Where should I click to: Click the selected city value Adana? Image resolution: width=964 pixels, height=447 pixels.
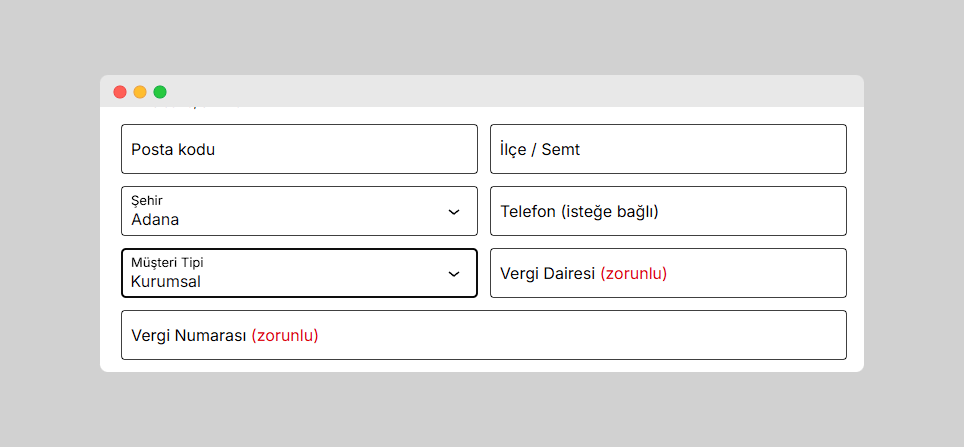(155, 220)
